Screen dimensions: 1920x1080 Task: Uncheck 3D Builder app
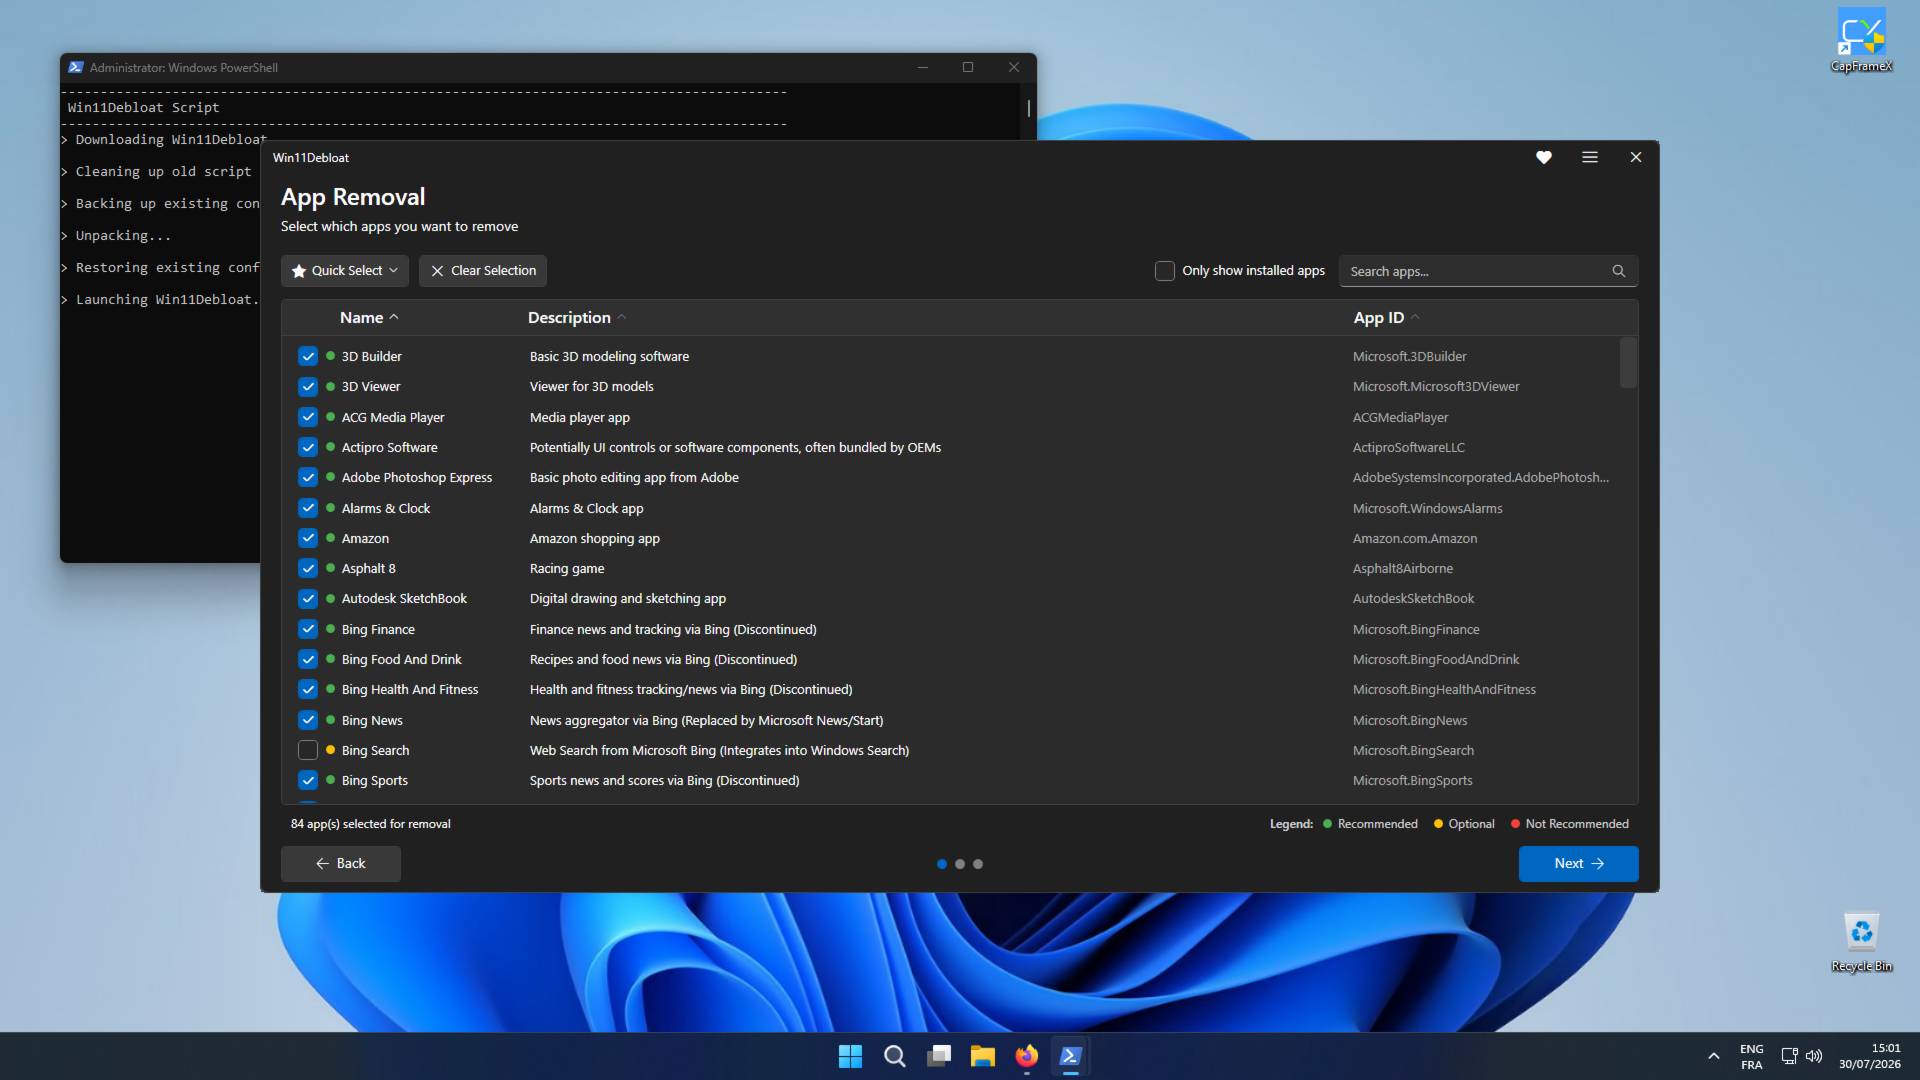[x=308, y=356]
